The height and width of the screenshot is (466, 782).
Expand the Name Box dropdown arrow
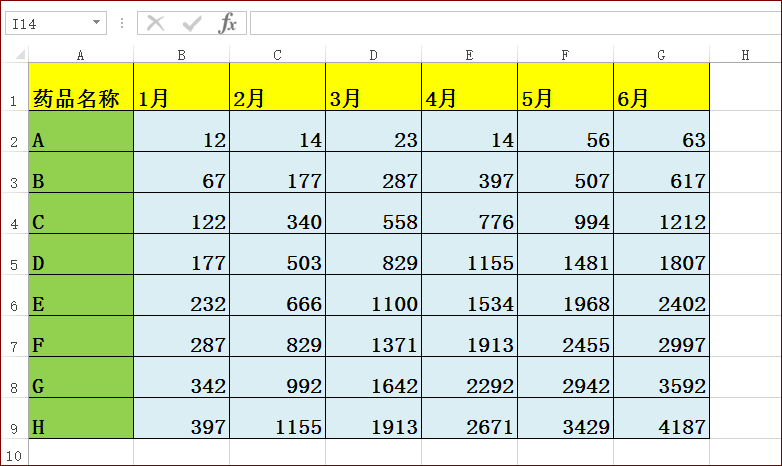pyautogui.click(x=96, y=22)
